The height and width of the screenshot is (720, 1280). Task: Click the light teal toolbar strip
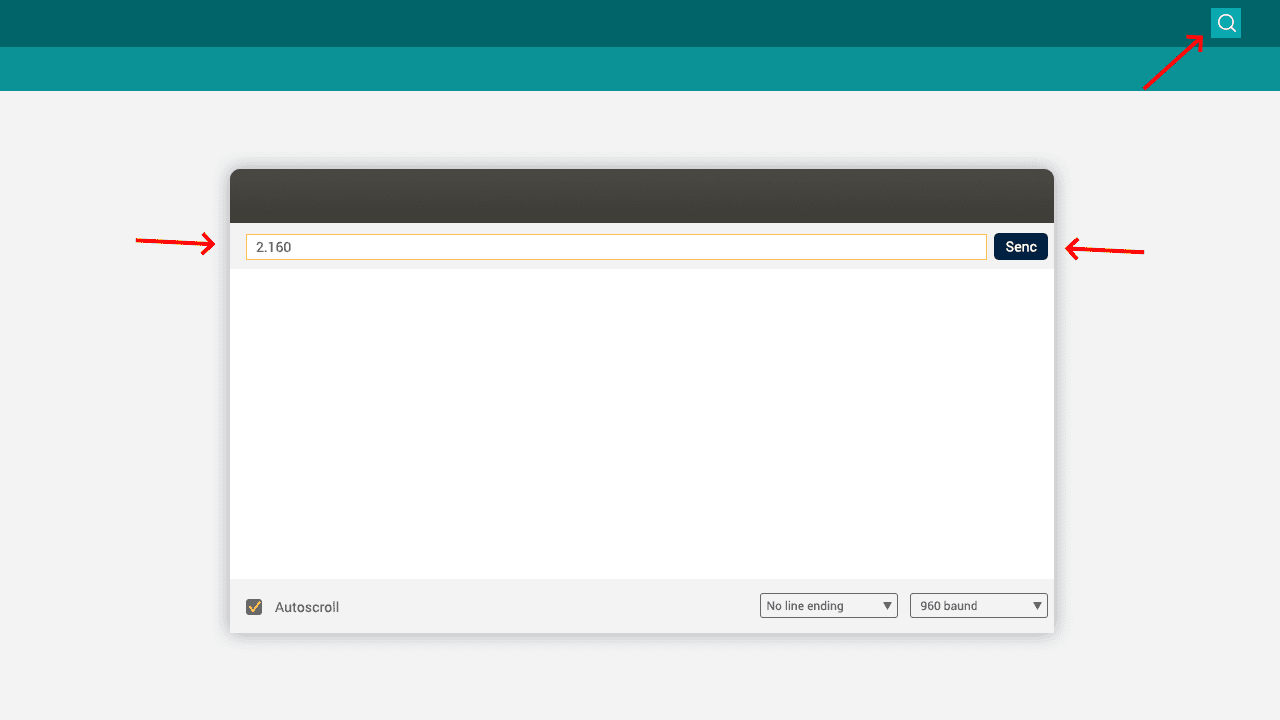coord(600,69)
